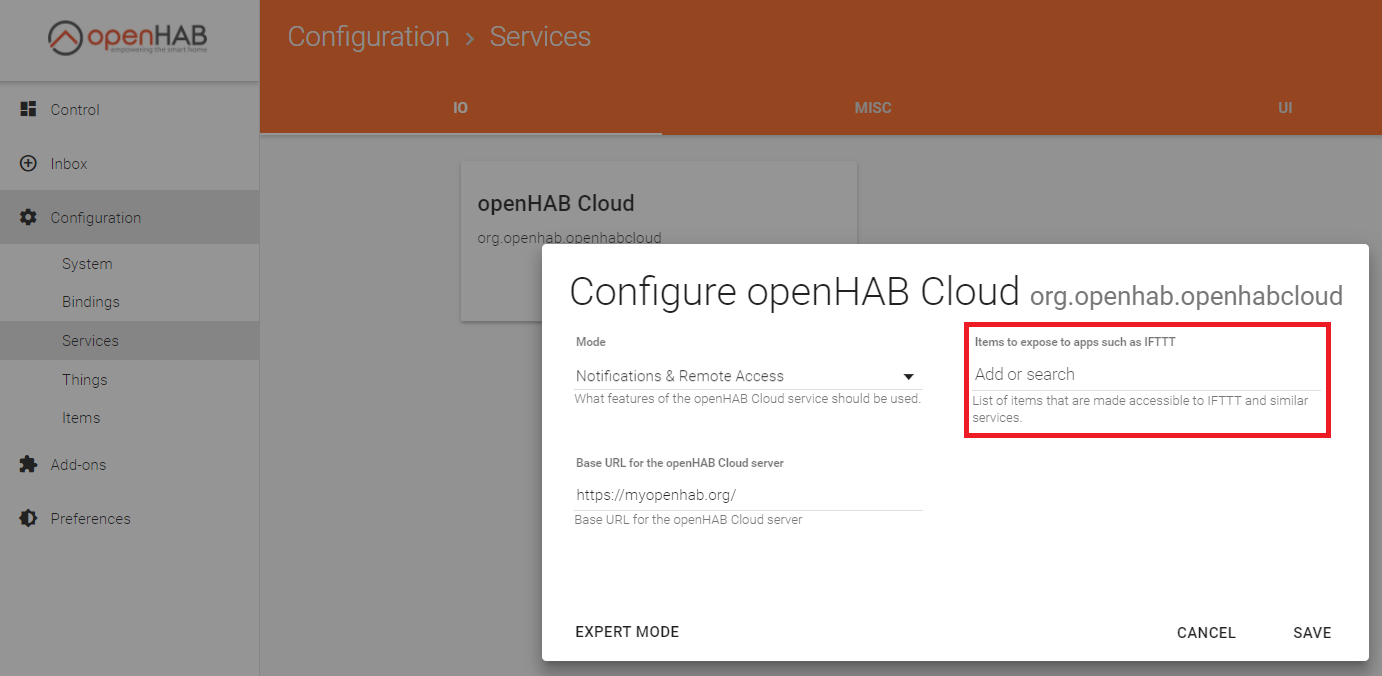Click the Add-ons puzzle piece icon
This screenshot has height=676, width=1382.
(28, 464)
